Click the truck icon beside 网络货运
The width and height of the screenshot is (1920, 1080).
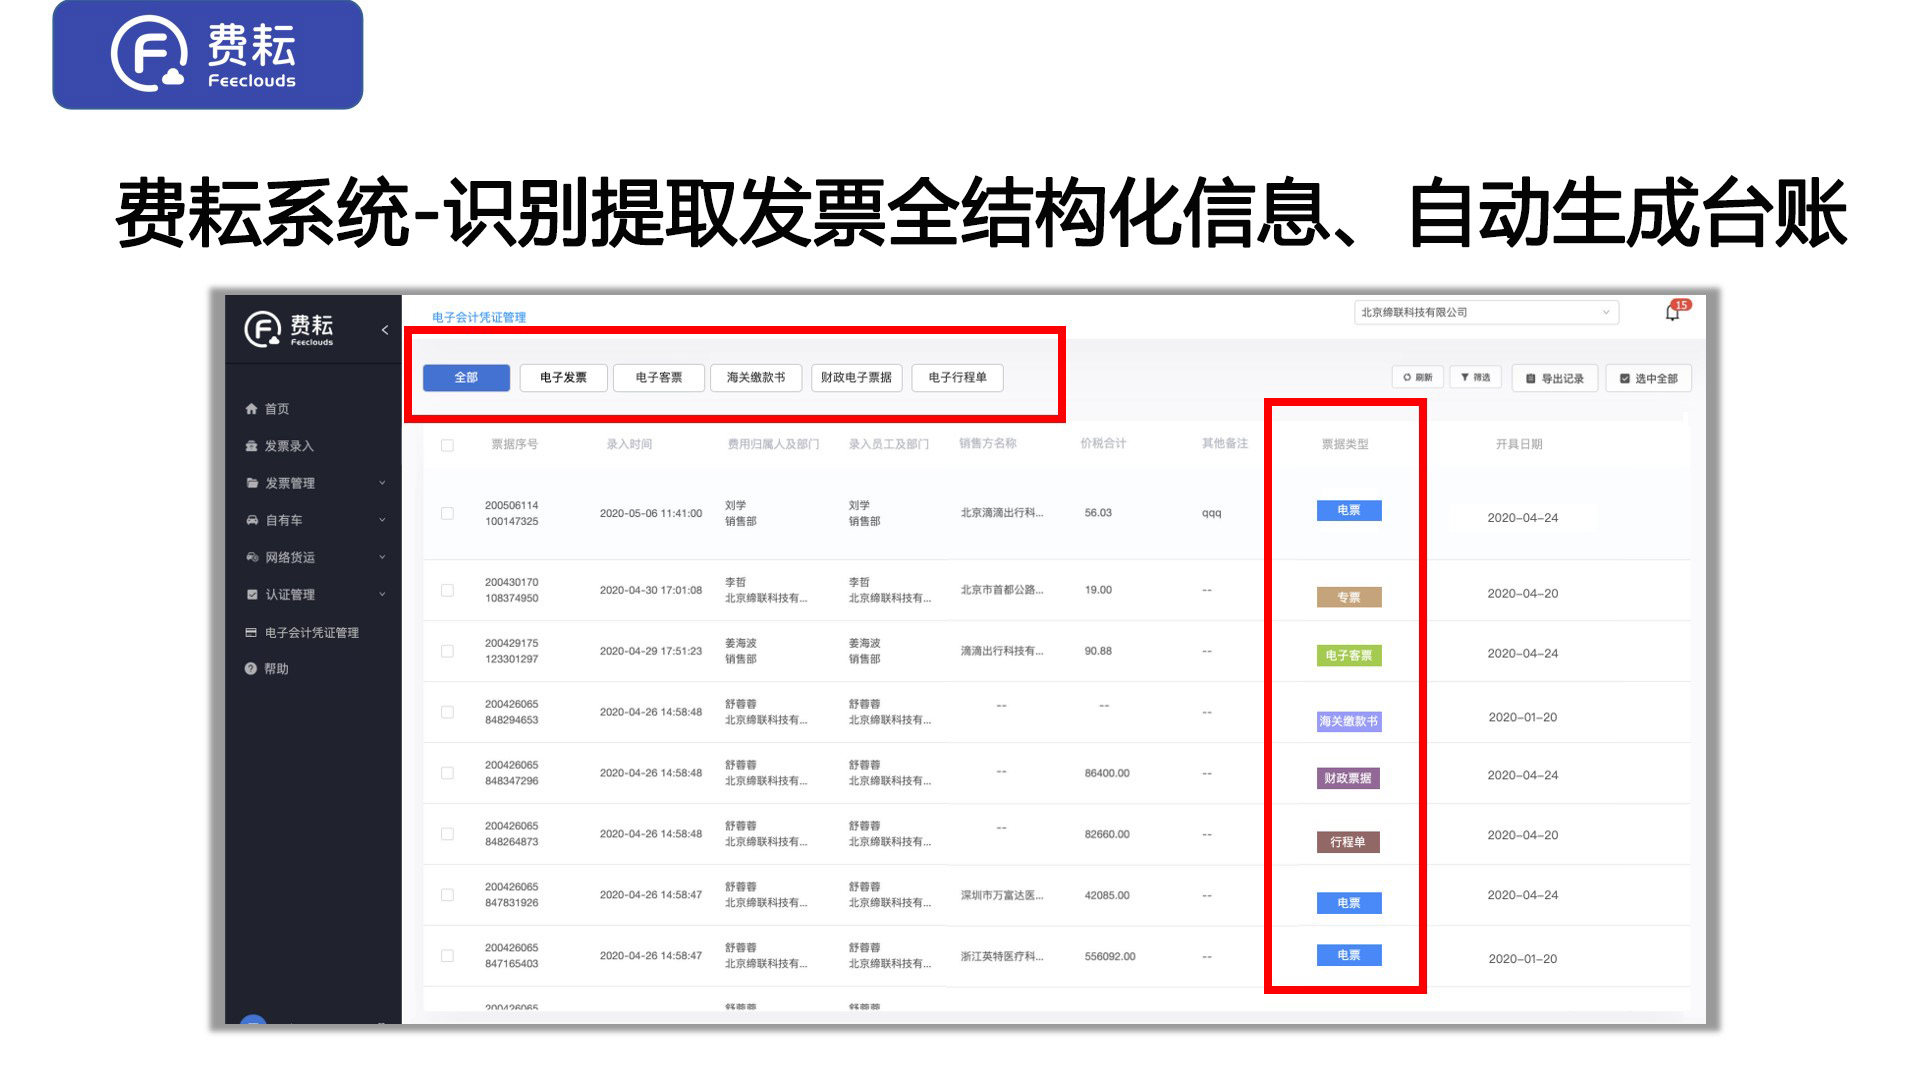pyautogui.click(x=252, y=557)
